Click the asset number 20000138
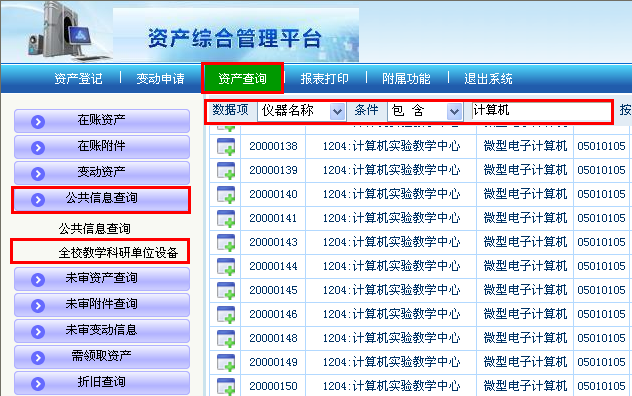This screenshot has width=632, height=396. pyautogui.click(x=273, y=146)
